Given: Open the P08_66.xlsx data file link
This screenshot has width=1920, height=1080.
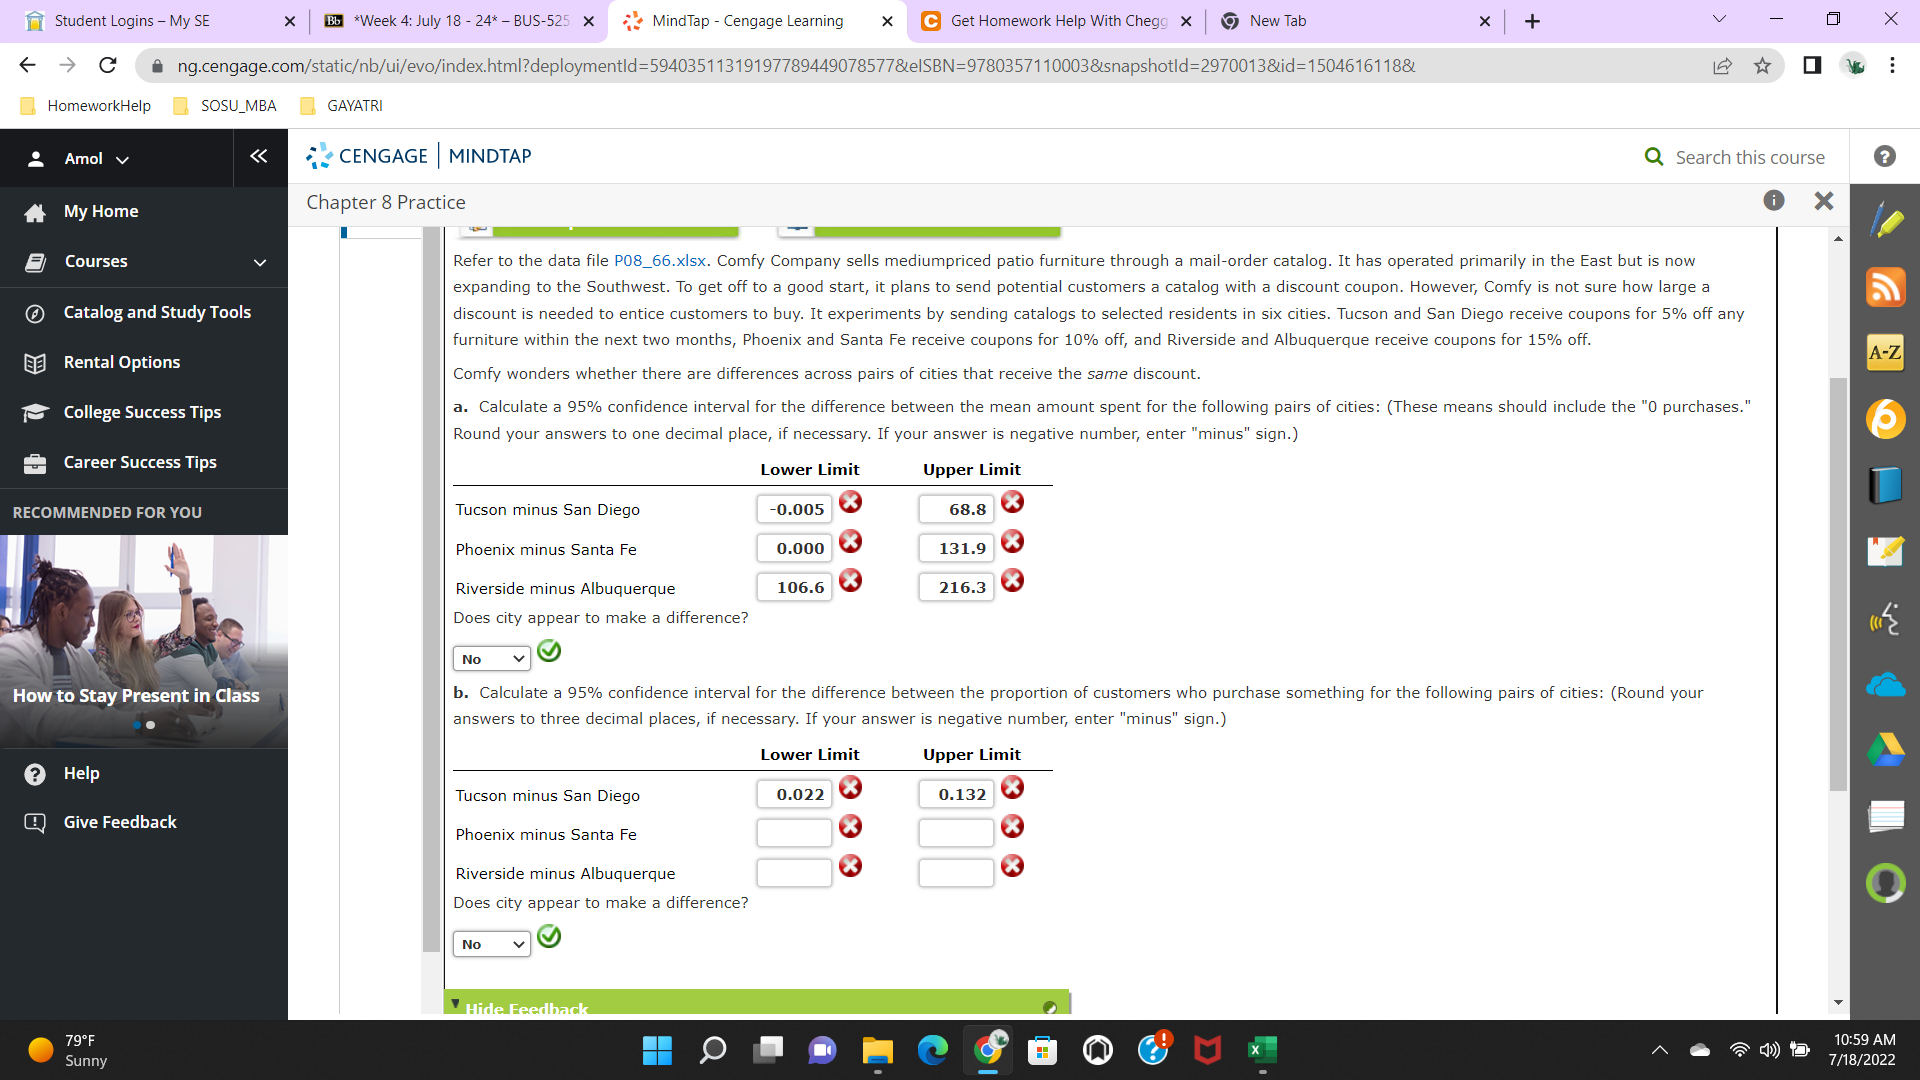Looking at the screenshot, I should pyautogui.click(x=659, y=261).
